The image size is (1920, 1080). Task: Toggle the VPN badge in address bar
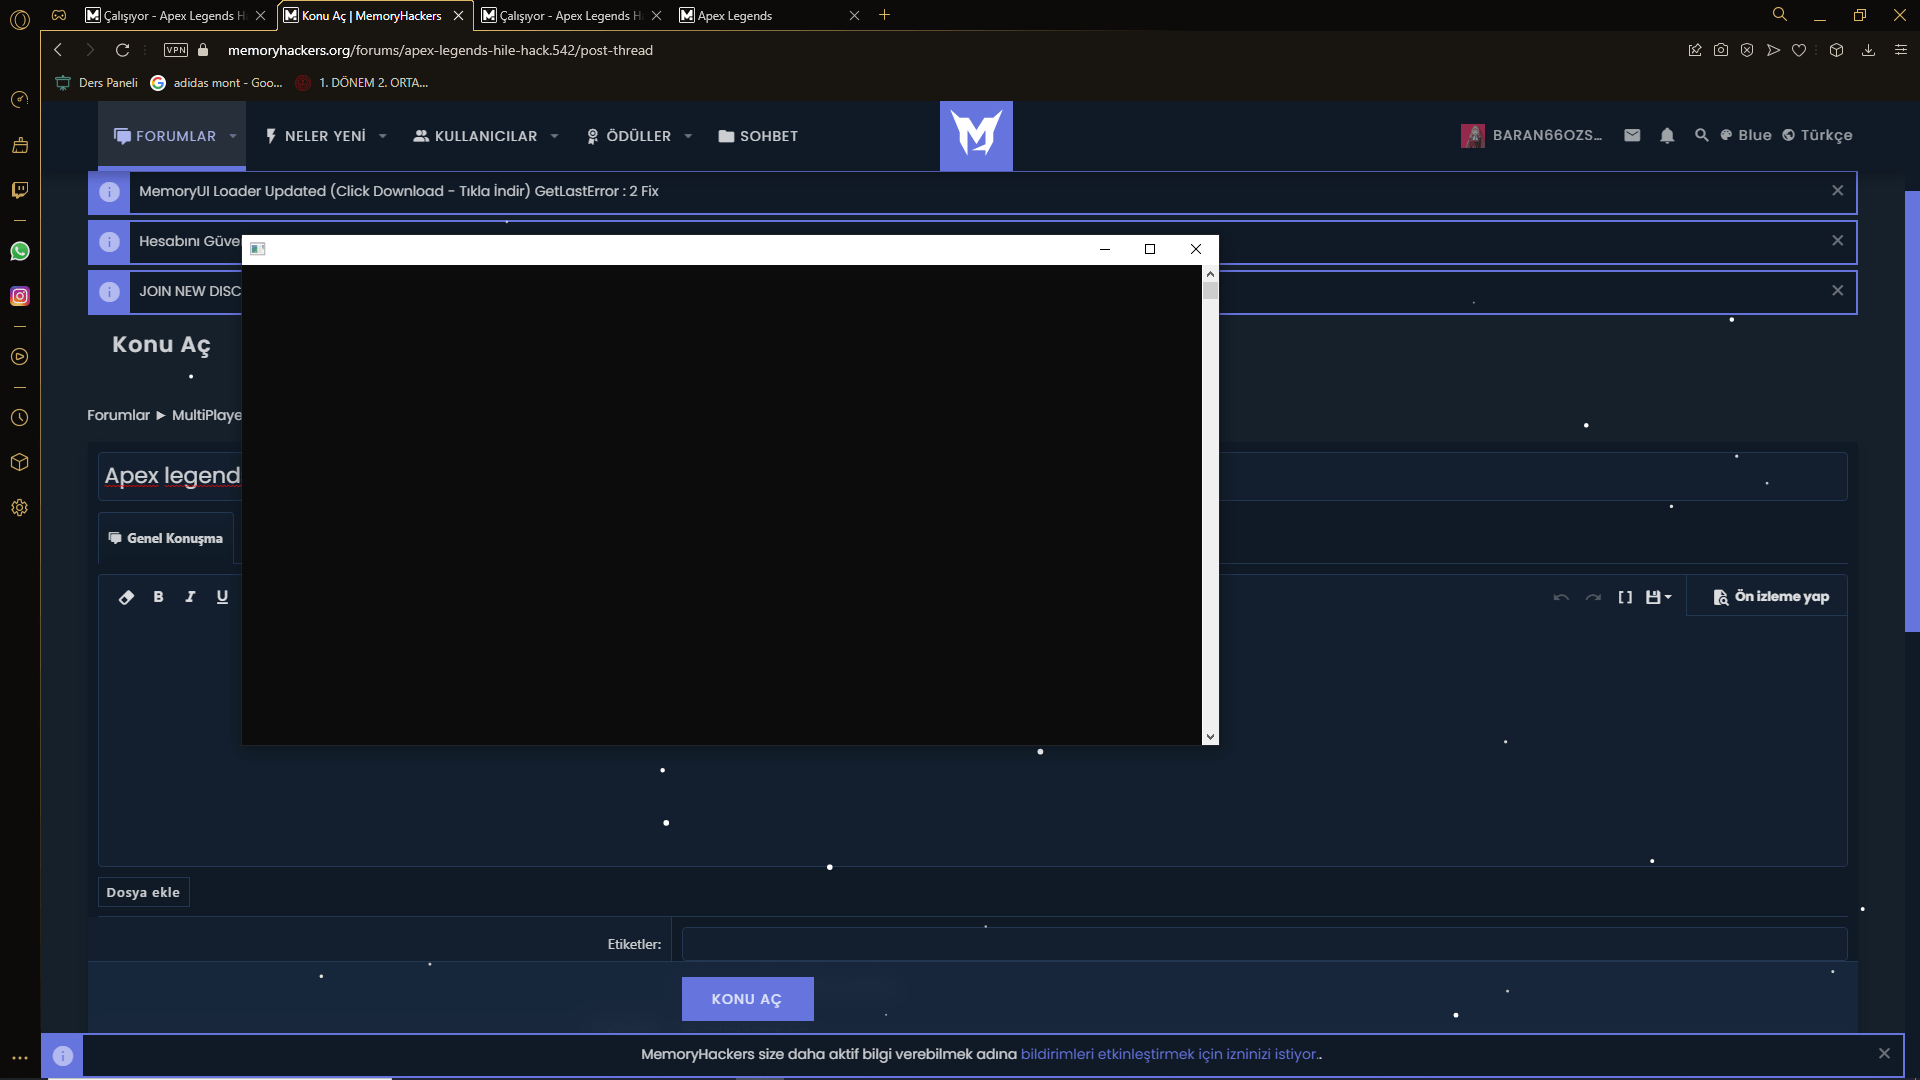[x=176, y=50]
